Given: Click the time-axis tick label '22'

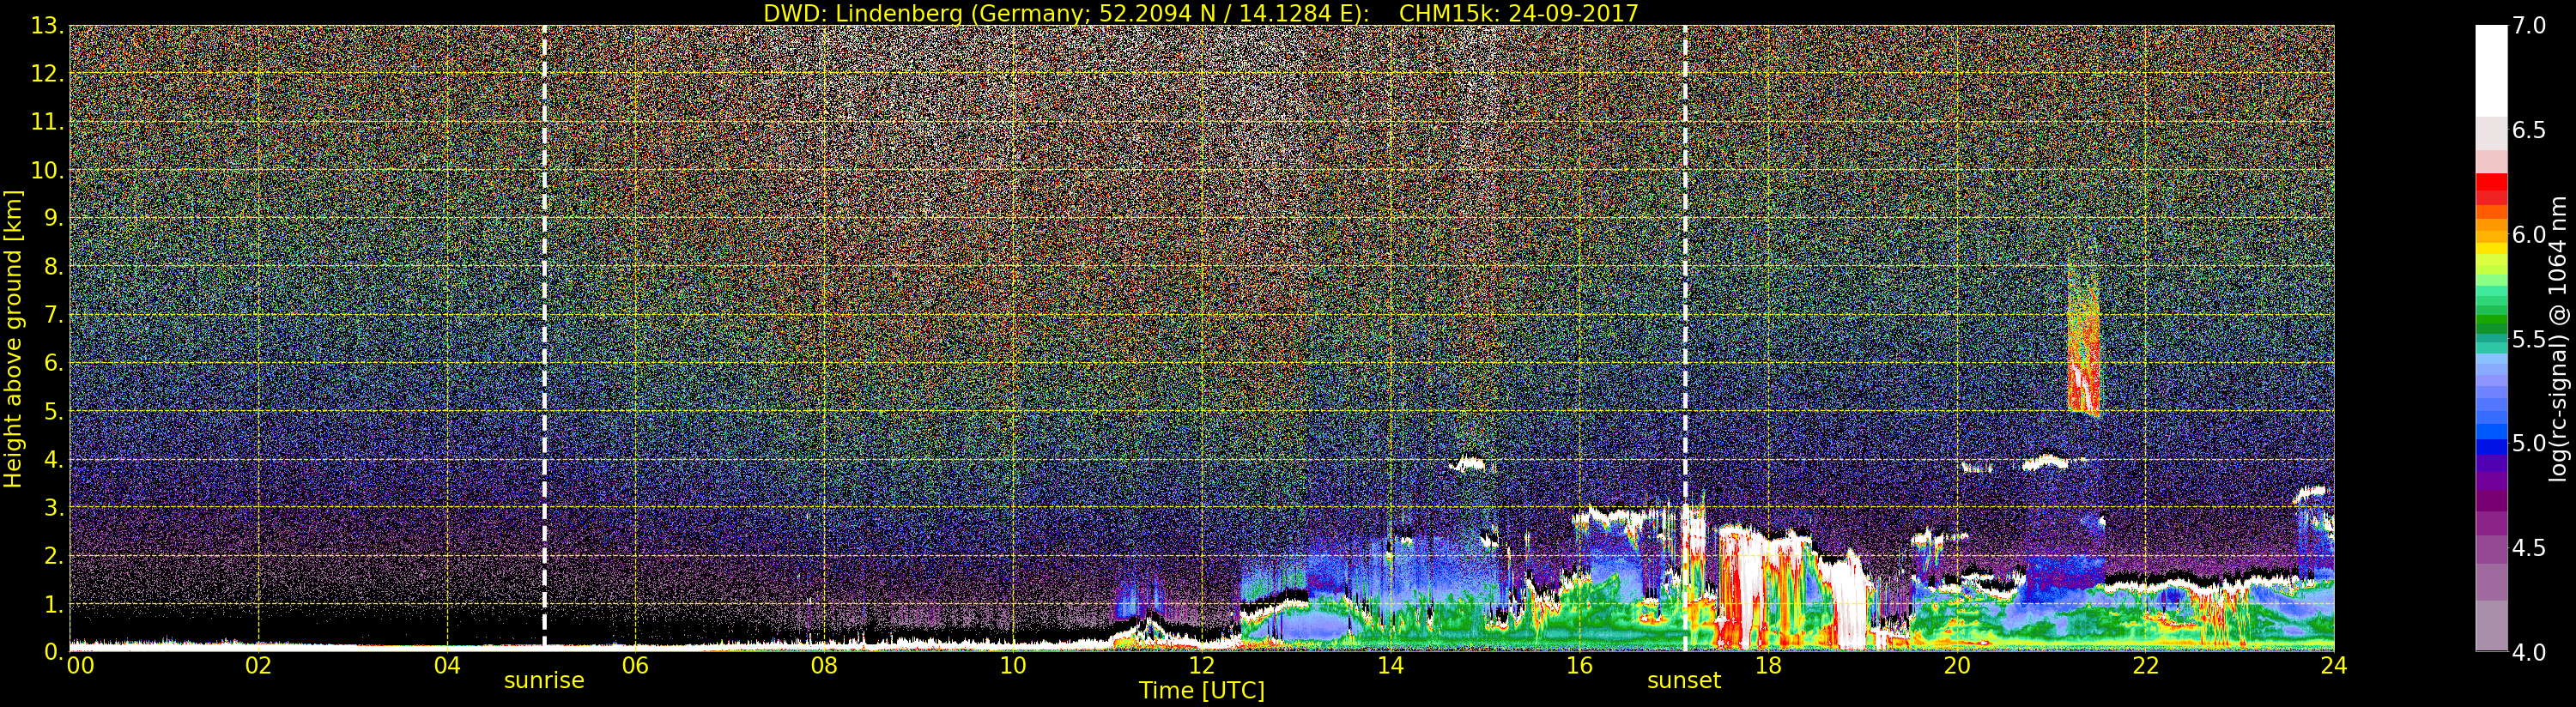Looking at the screenshot, I should pyautogui.click(x=2145, y=666).
